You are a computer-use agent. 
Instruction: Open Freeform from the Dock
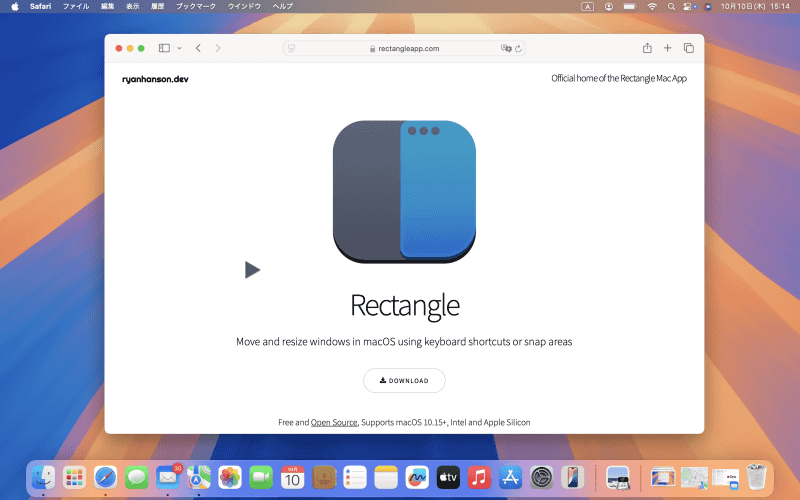(x=417, y=478)
